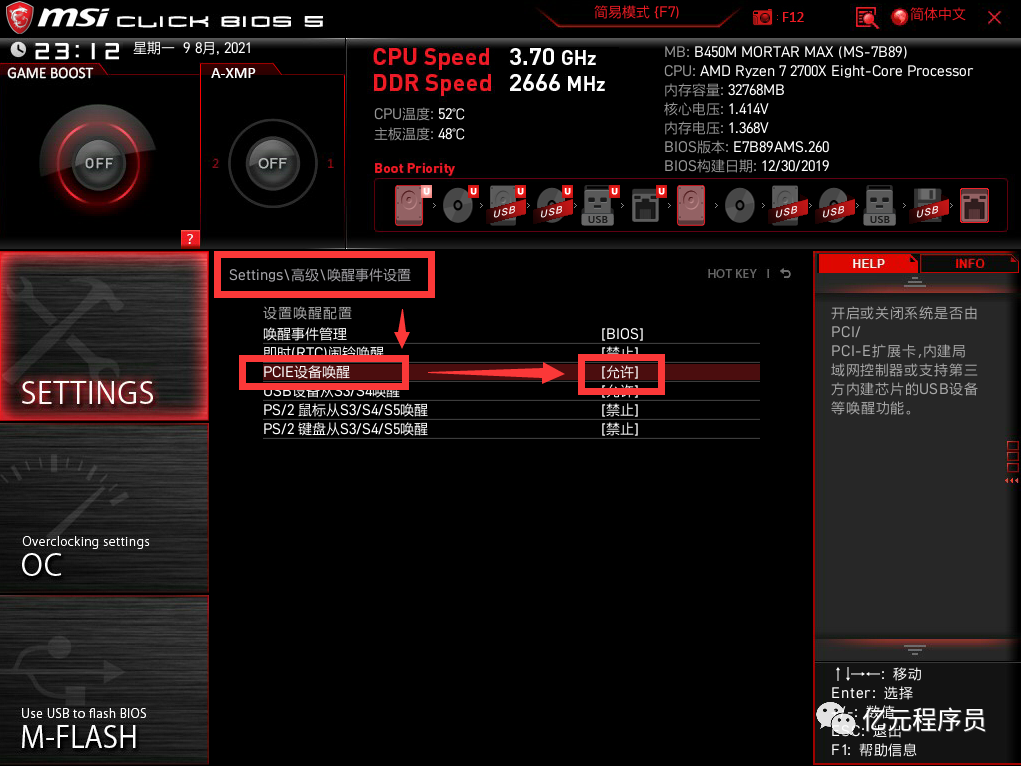The height and width of the screenshot is (766, 1021).
Task: Open the 简体中文 language selector
Action: click(x=937, y=15)
